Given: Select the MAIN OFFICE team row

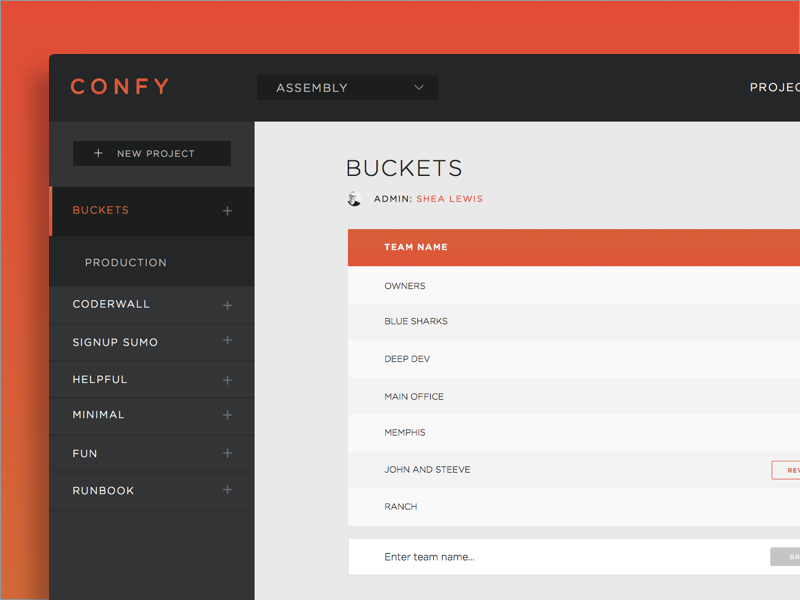Looking at the screenshot, I should [574, 396].
